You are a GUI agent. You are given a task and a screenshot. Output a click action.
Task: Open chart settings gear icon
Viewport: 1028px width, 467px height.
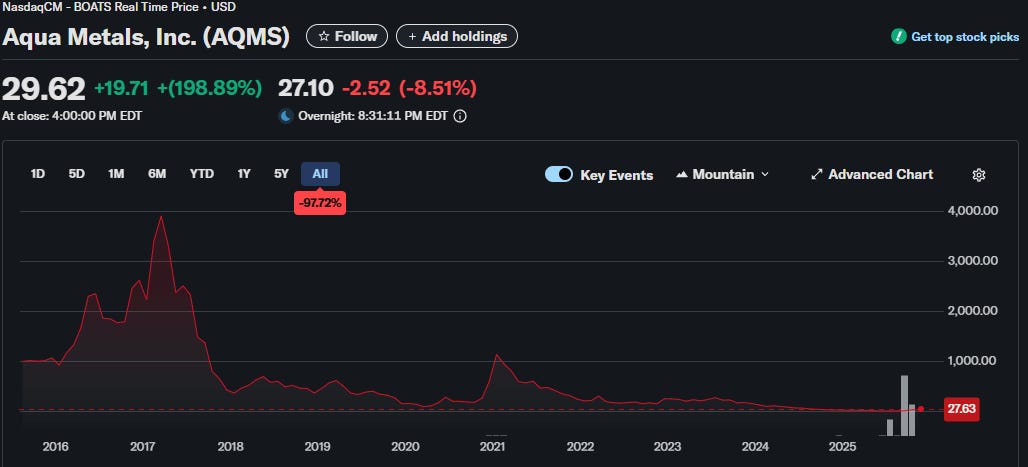tap(979, 175)
